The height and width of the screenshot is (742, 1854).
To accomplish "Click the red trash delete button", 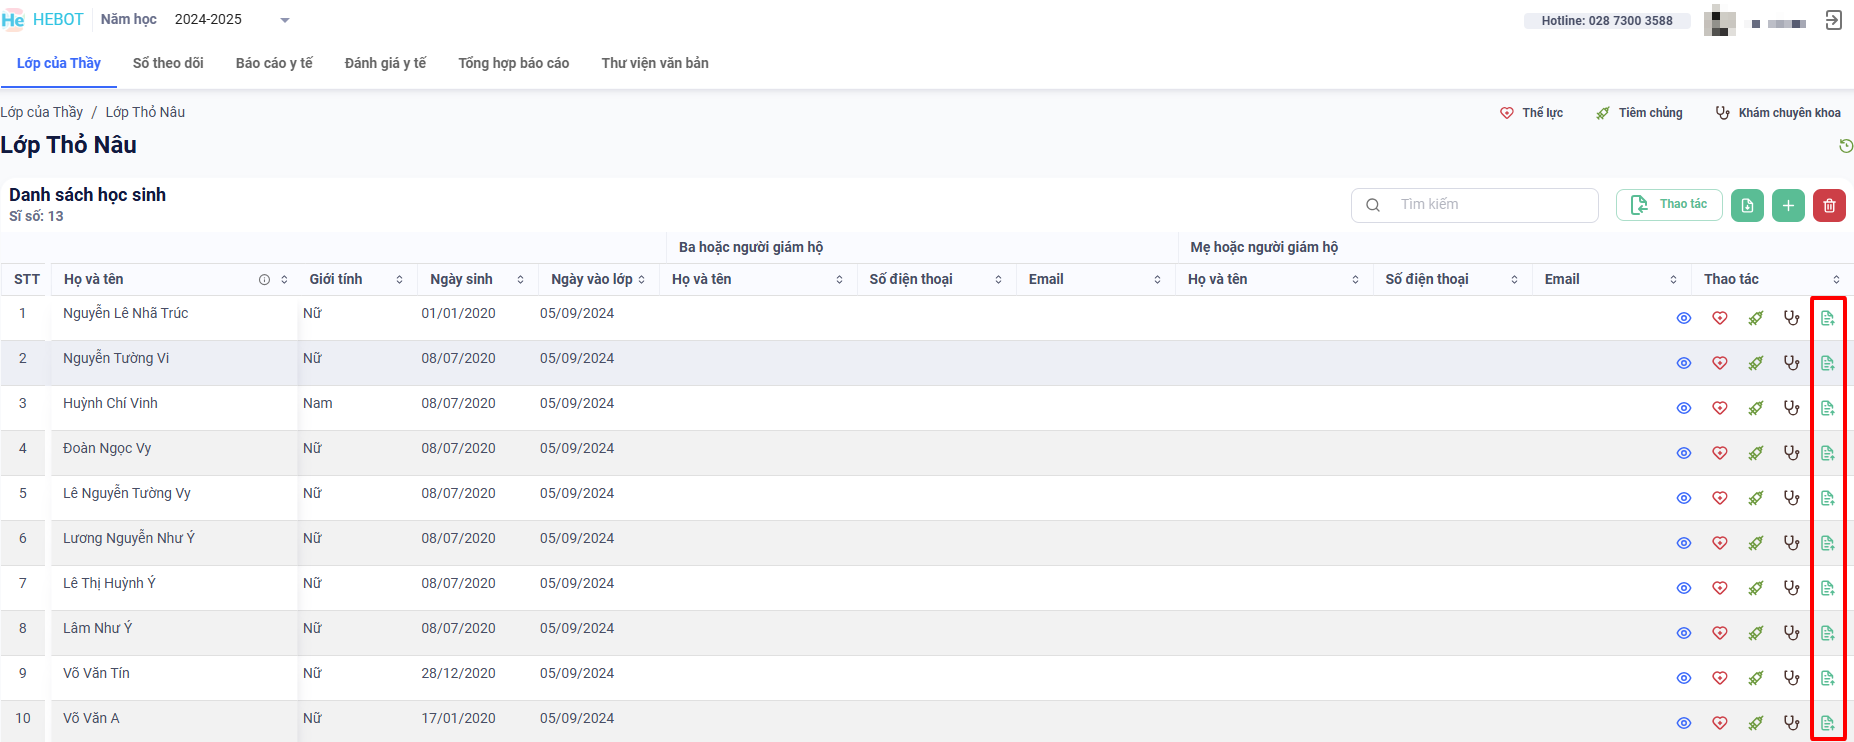I will (x=1829, y=205).
